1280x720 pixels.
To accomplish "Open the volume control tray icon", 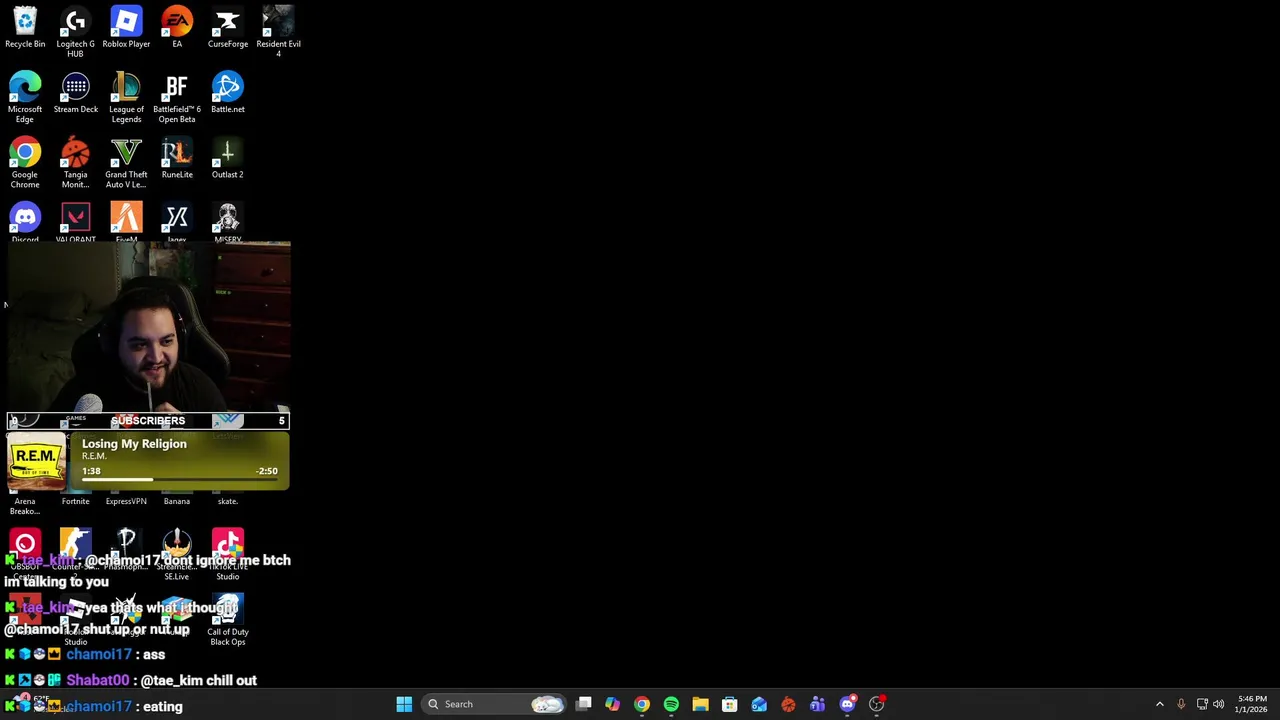I will 1218,704.
